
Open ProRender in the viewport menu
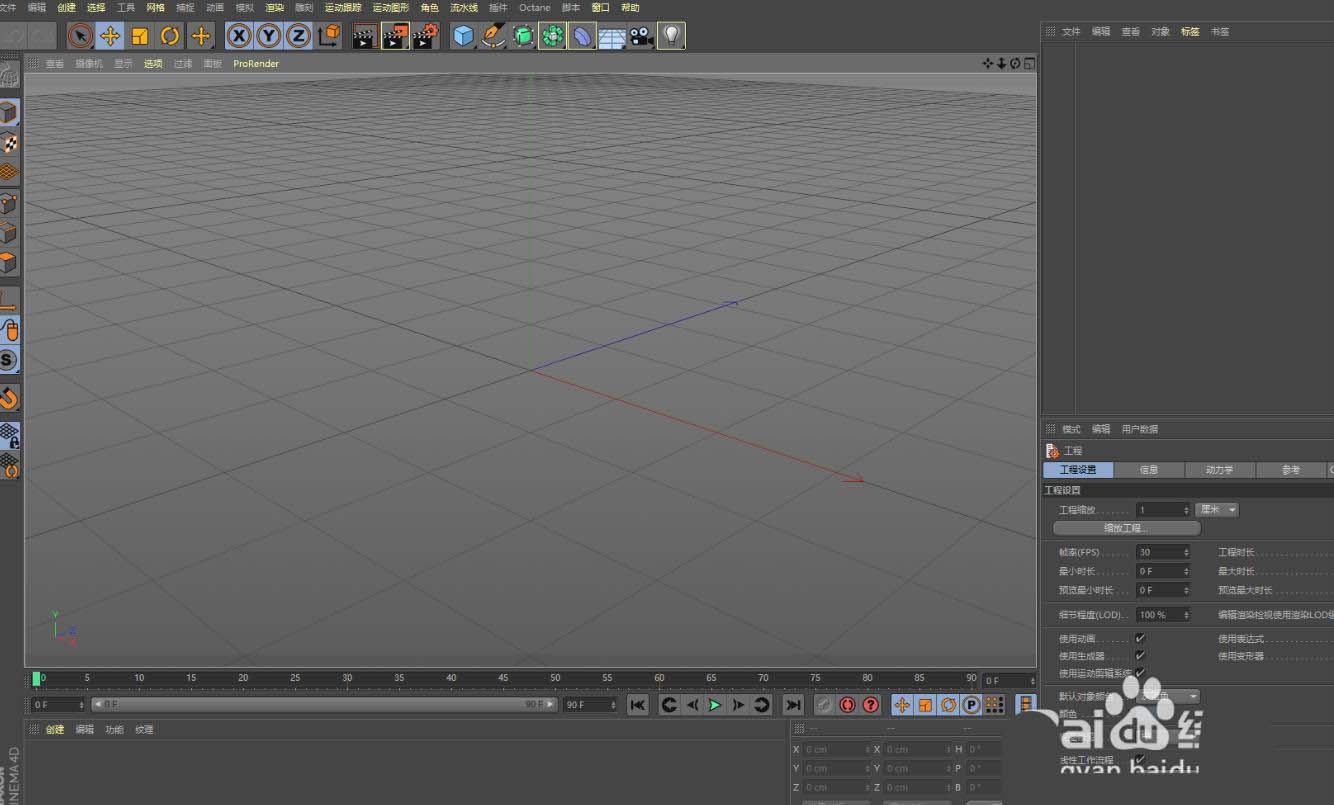pyautogui.click(x=256, y=64)
